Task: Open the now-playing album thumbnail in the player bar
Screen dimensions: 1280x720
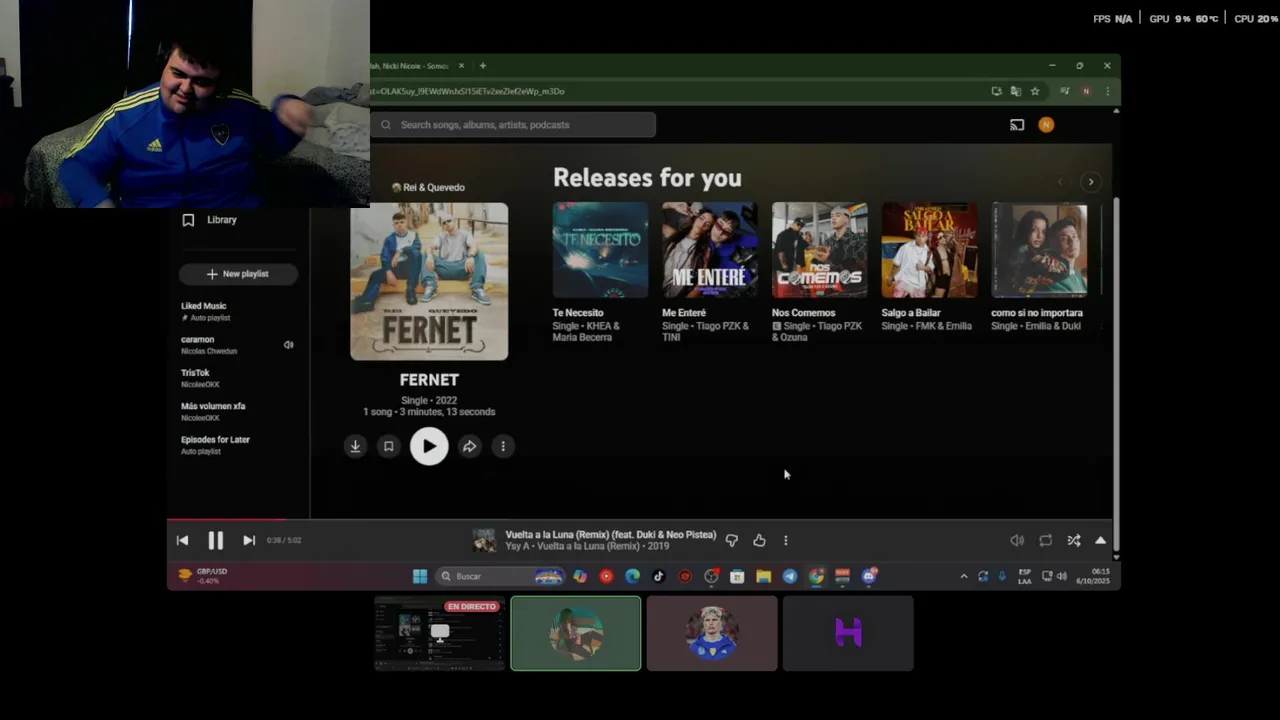Action: [484, 540]
